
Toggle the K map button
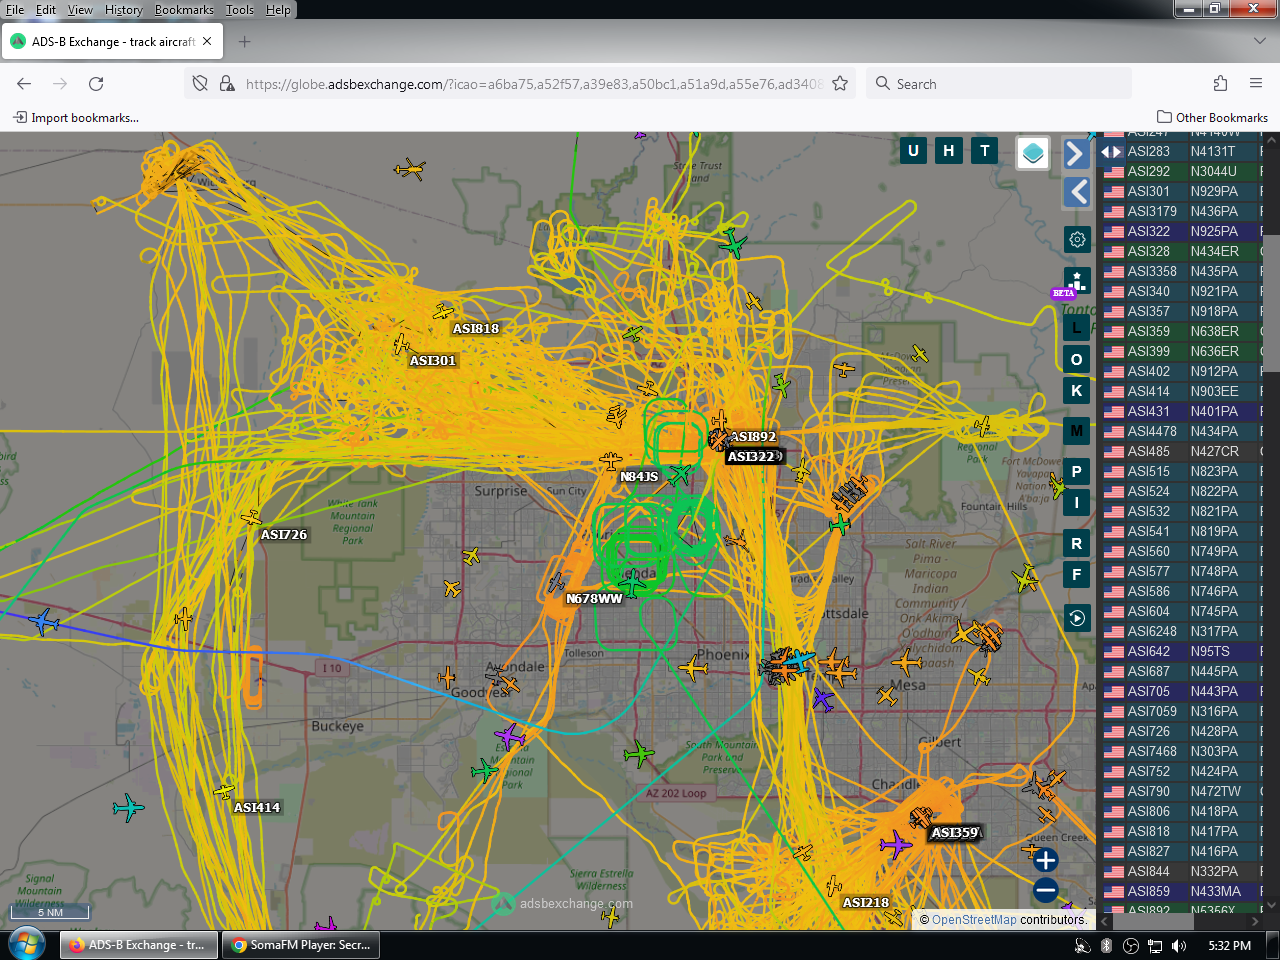tap(1077, 391)
